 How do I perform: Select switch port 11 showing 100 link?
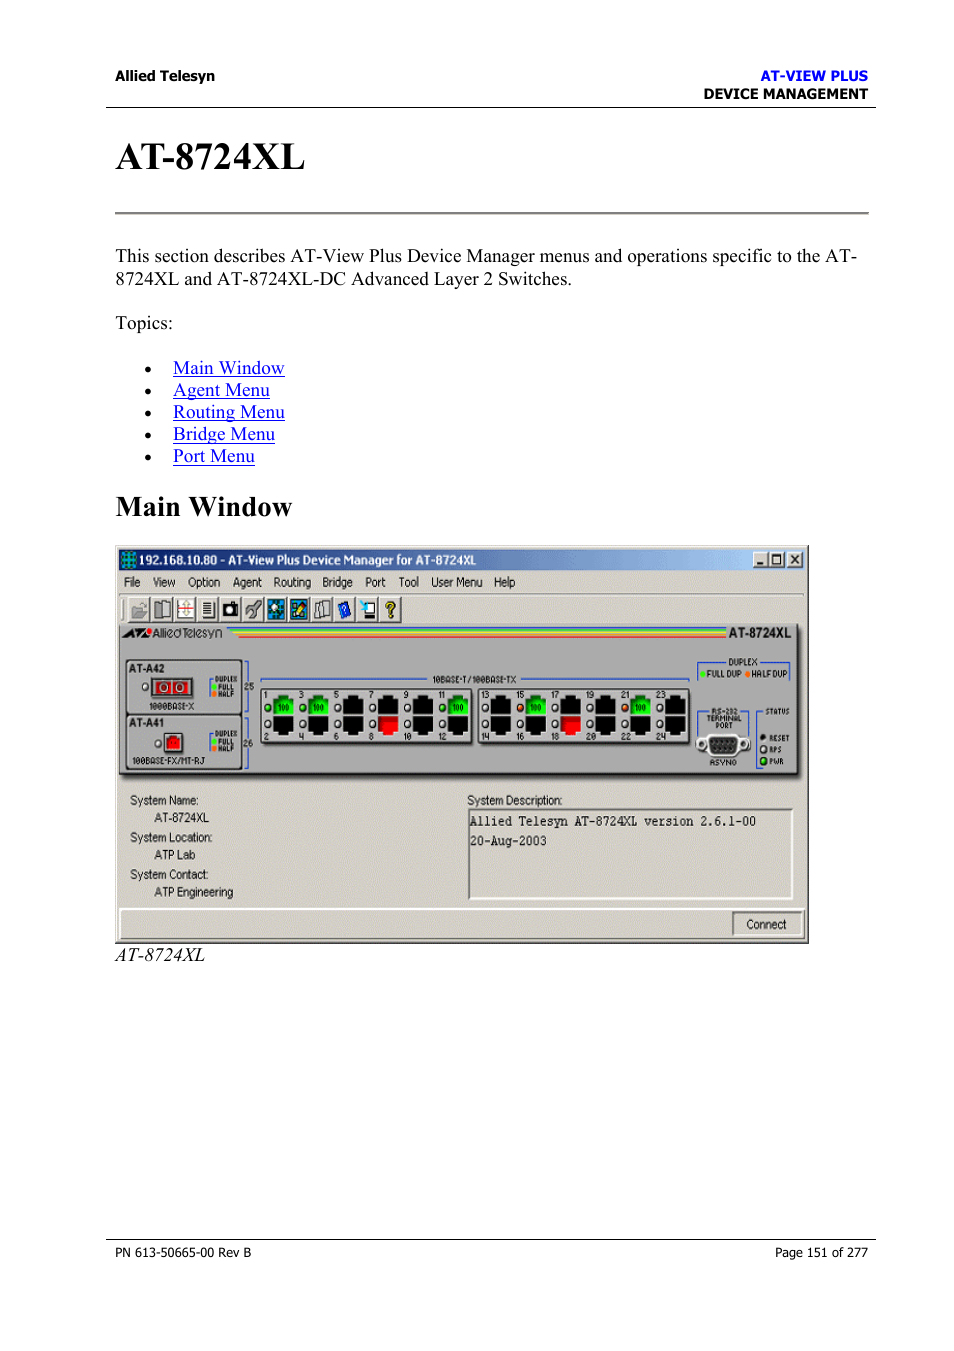tap(458, 705)
